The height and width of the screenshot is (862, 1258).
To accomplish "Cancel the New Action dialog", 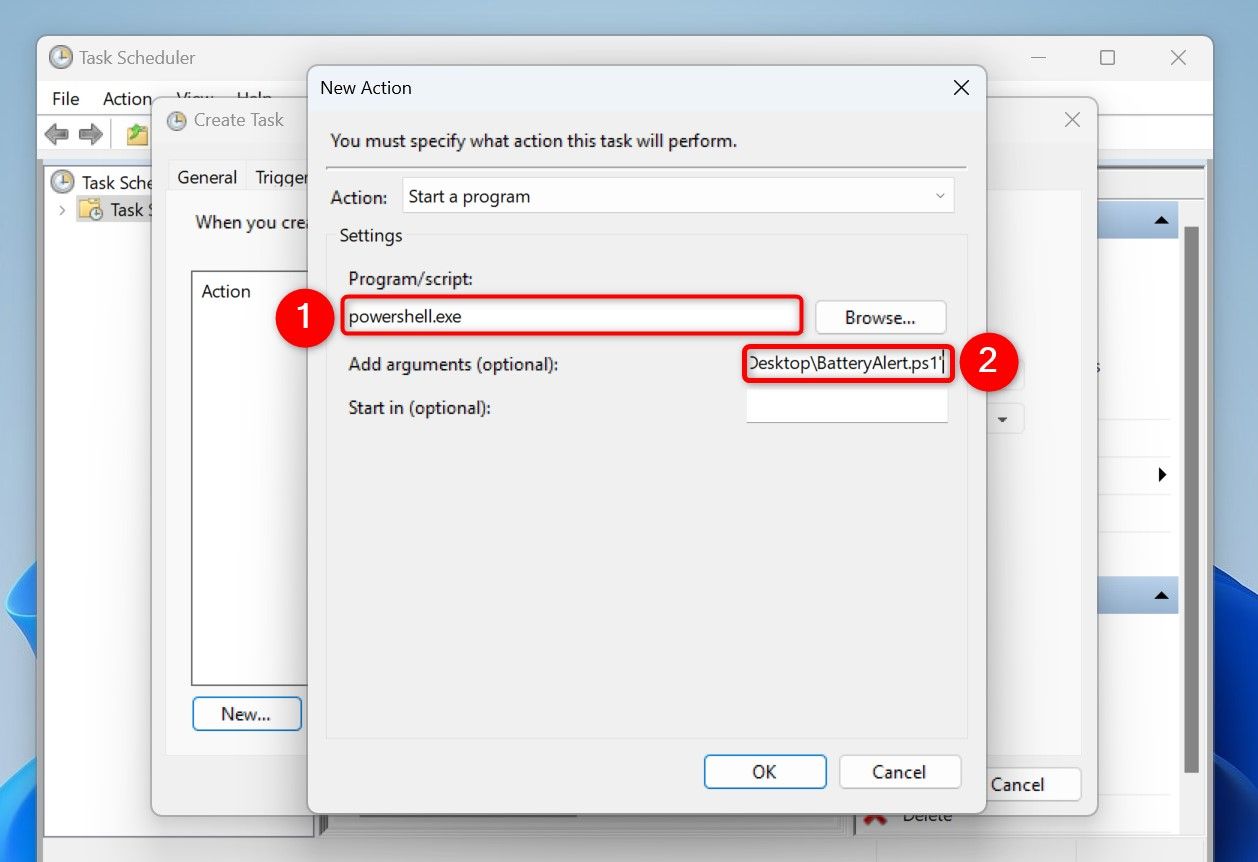I will click(x=899, y=771).
